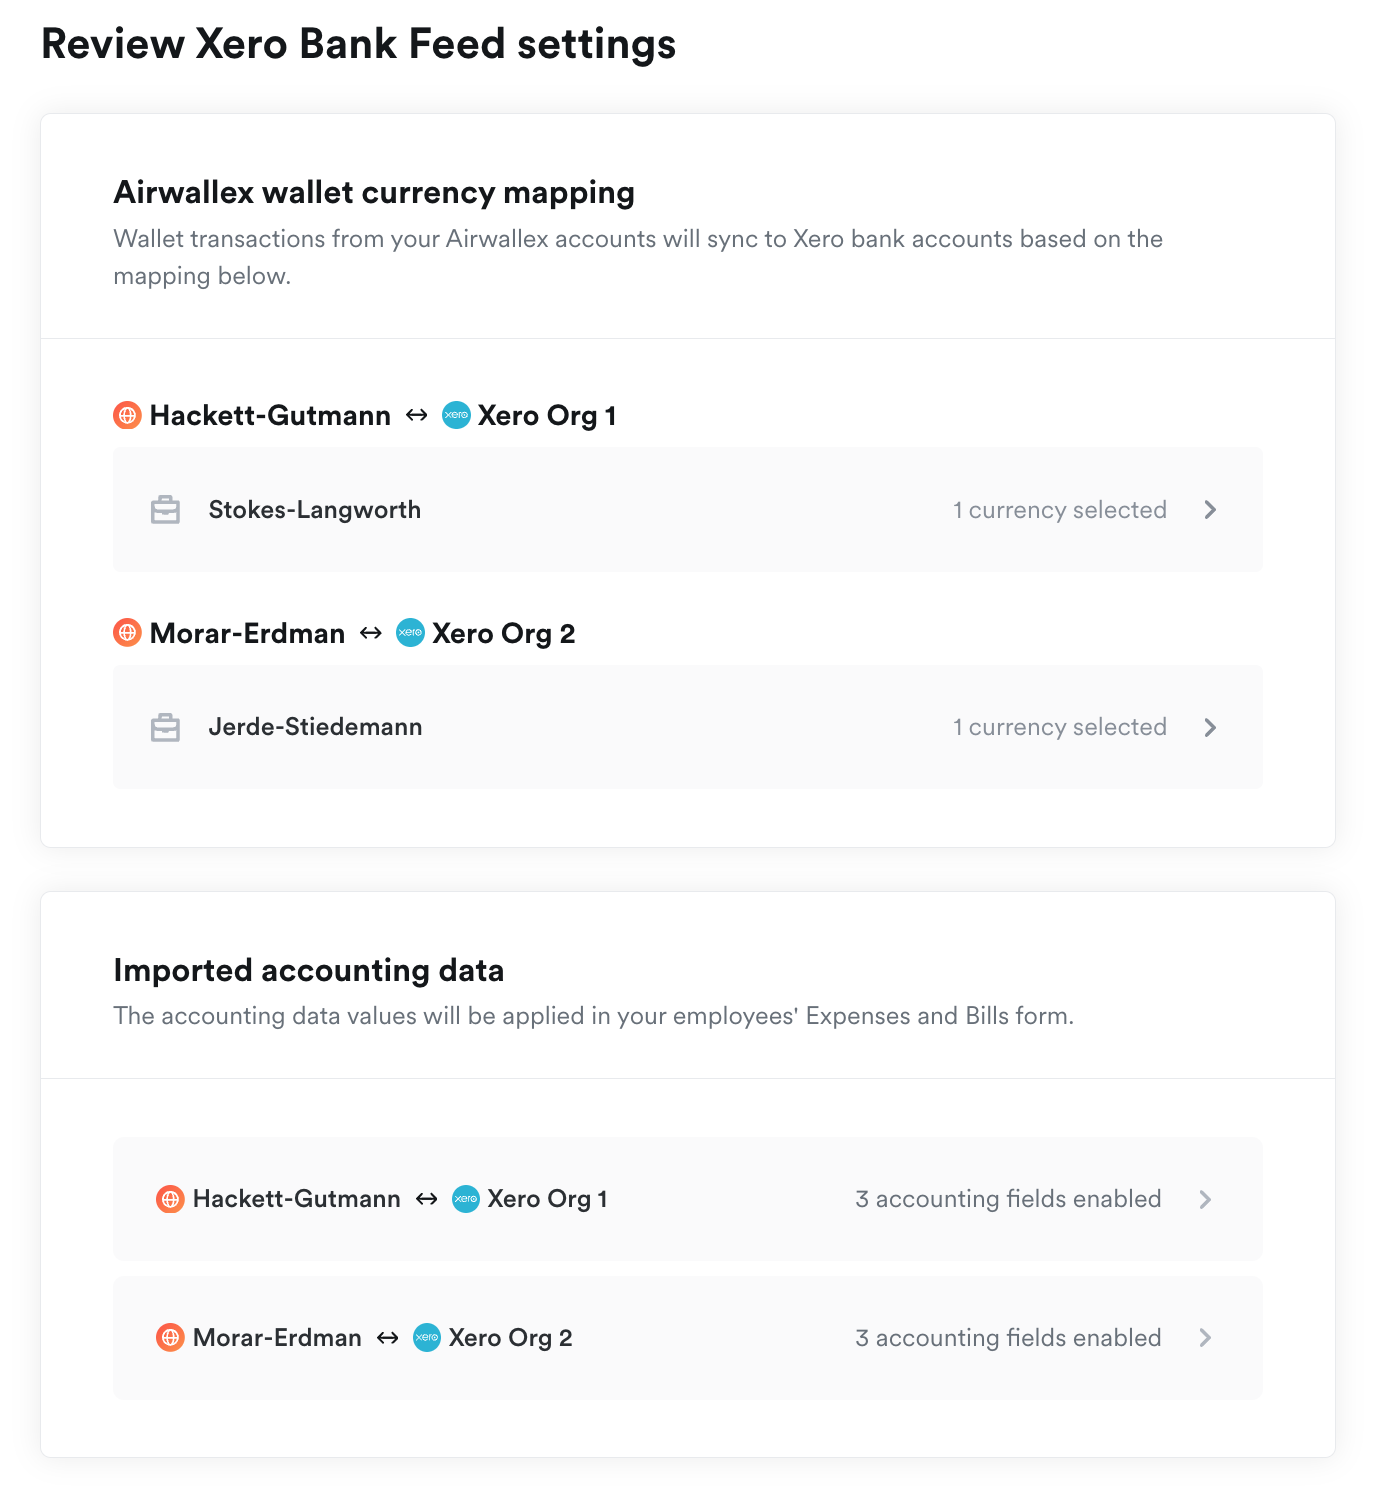Click the Xero logo in Morar-Erdman accounting data row
1392x1510 pixels.
click(x=427, y=1337)
